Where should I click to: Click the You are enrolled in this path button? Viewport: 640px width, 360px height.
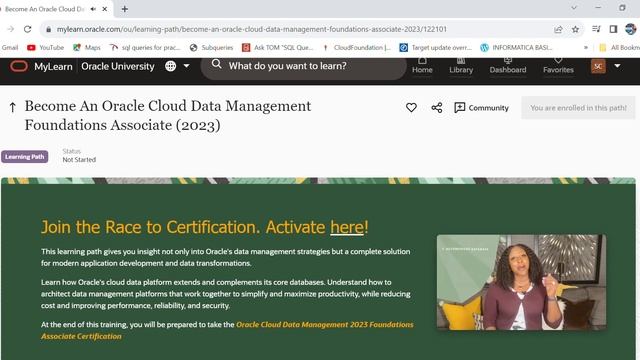click(x=578, y=108)
